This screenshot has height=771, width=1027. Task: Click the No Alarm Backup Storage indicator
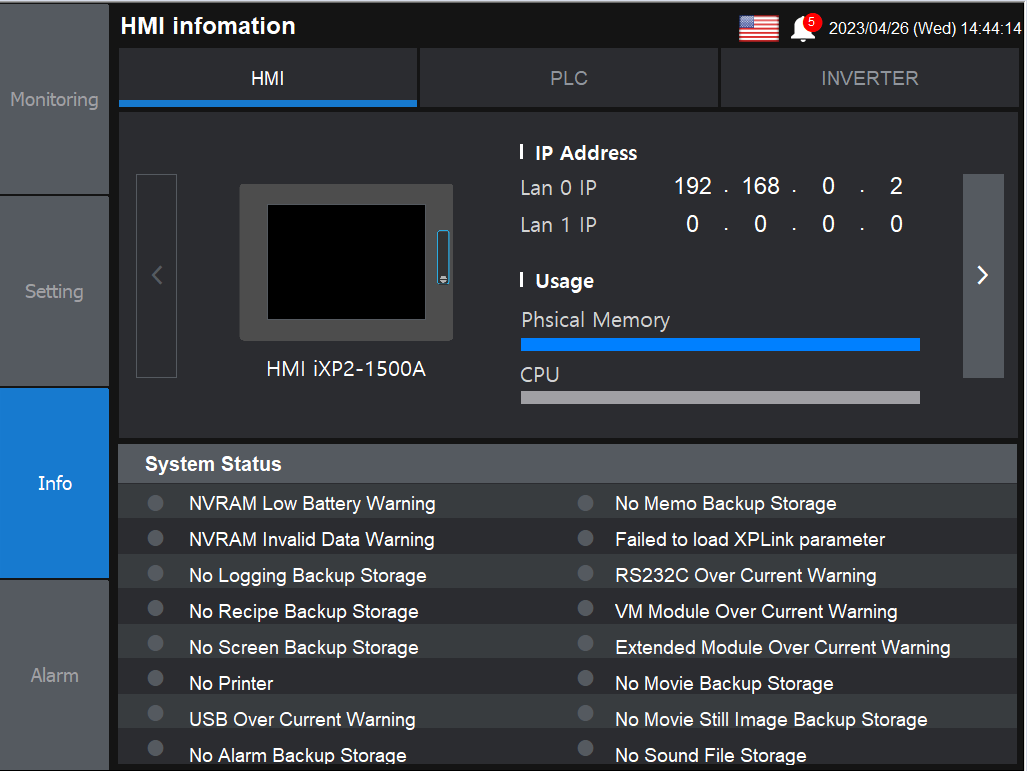[155, 748]
